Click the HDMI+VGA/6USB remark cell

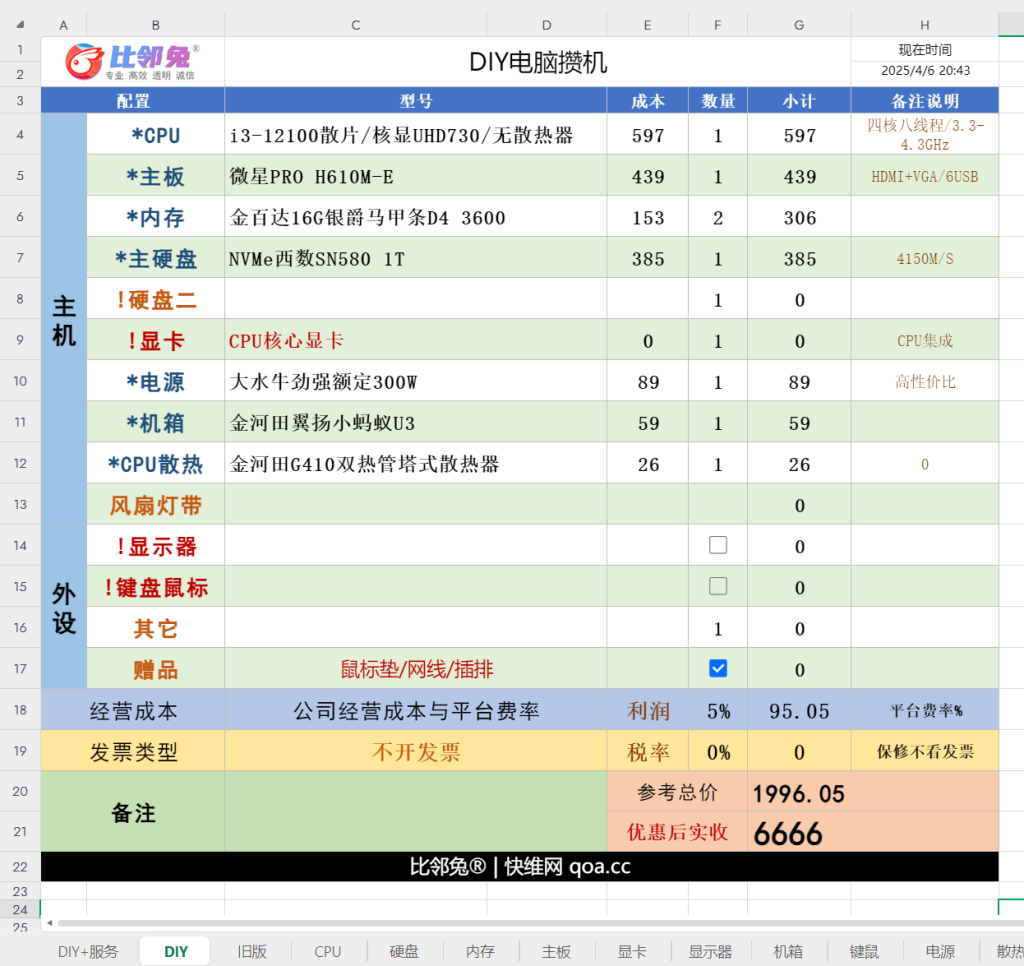pos(925,176)
